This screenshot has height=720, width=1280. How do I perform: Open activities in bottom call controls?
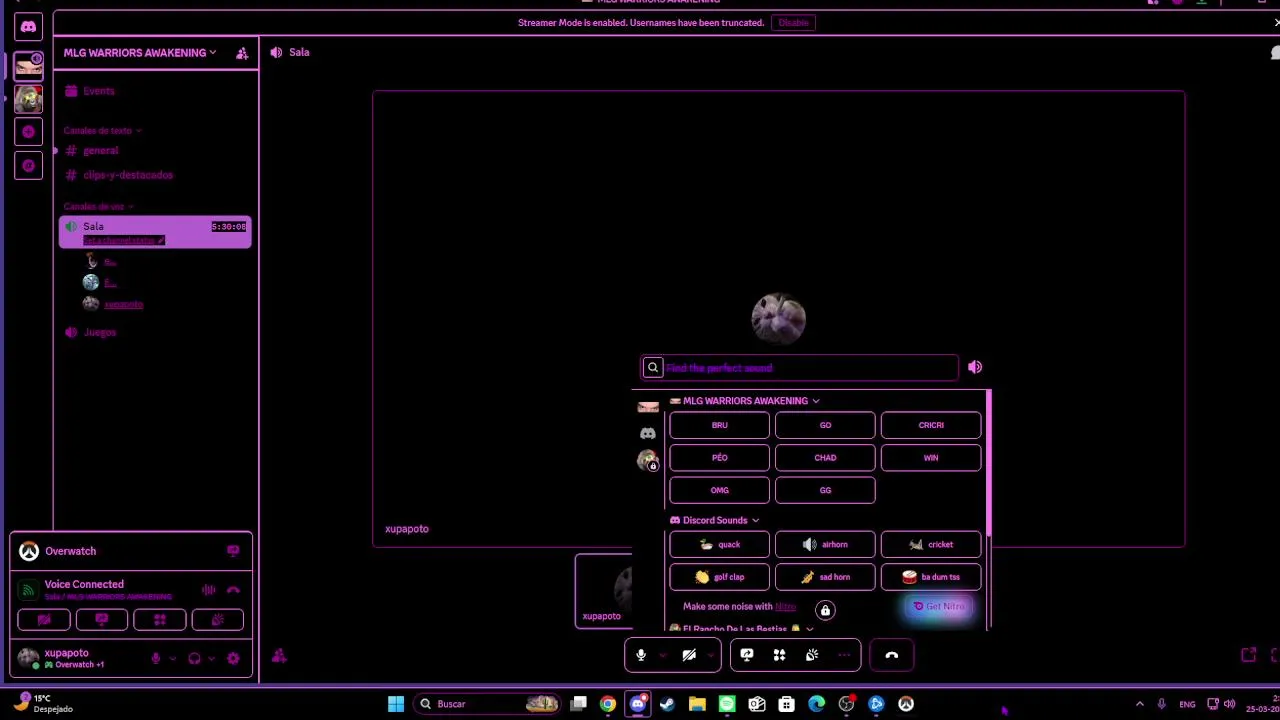(779, 655)
